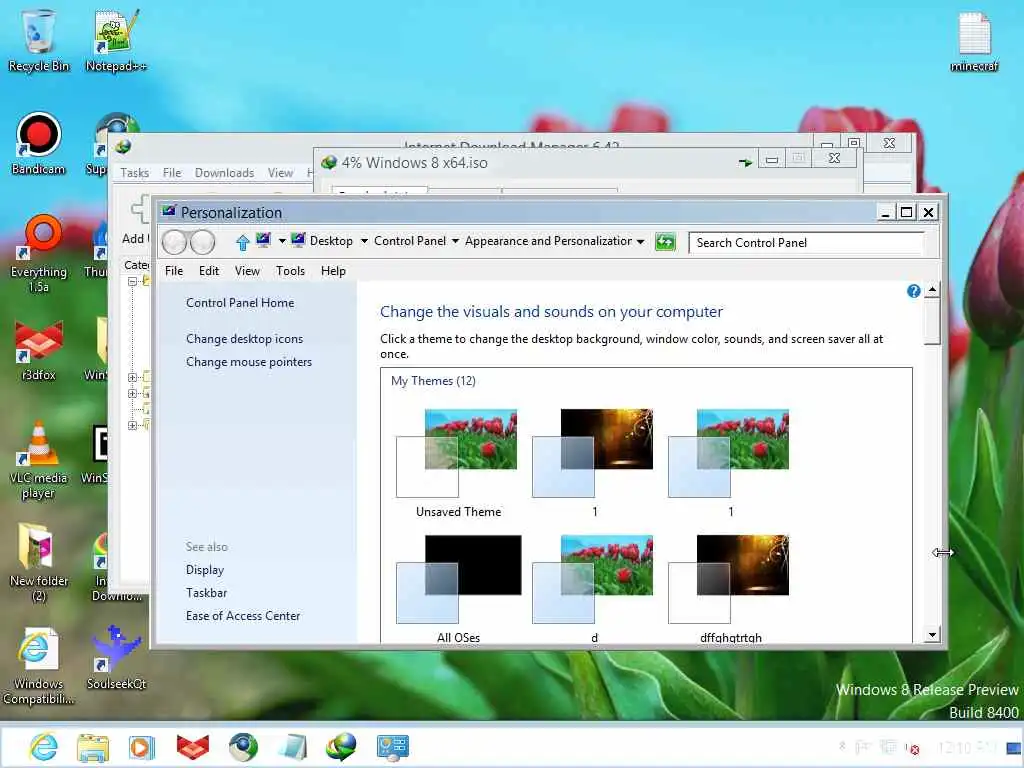1024x768 pixels.
Task: Click the green Refresh button in address bar
Action: [x=665, y=242]
